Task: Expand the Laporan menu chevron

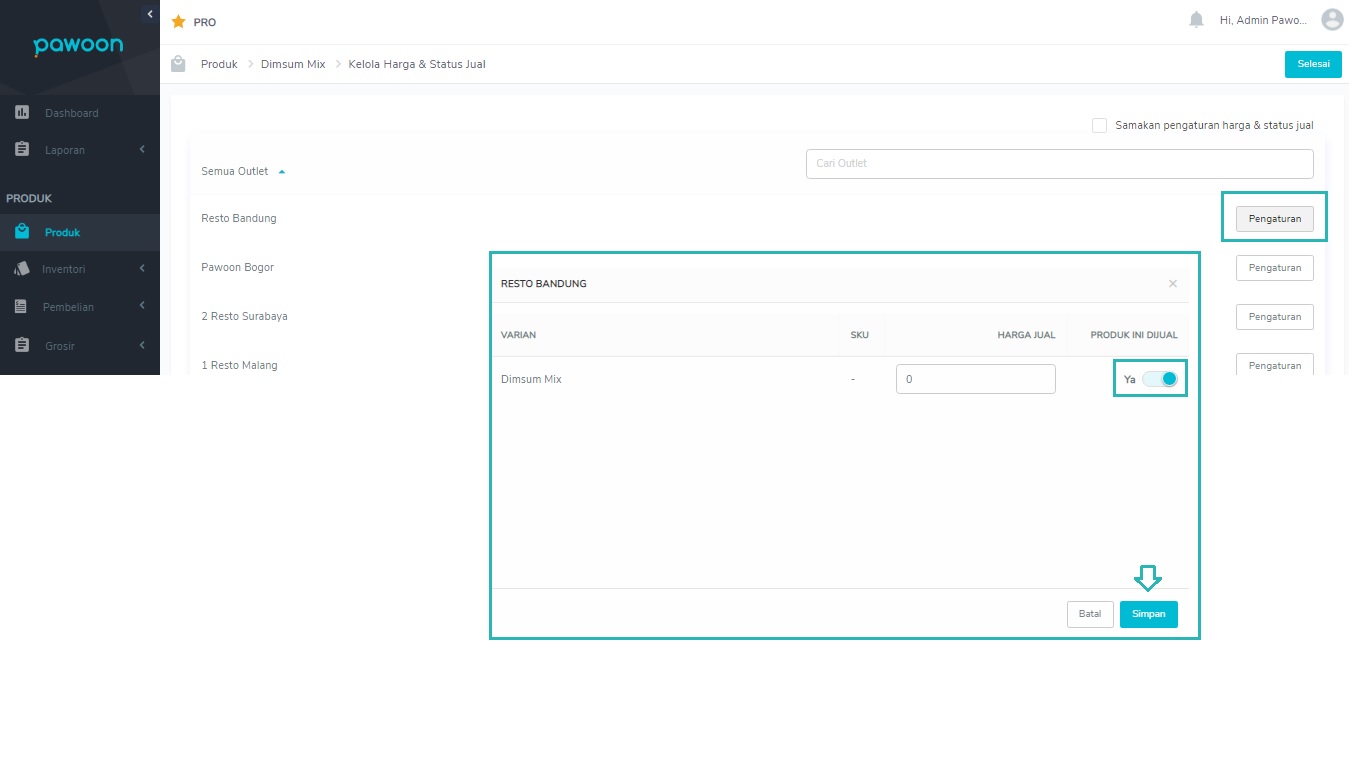Action: pyautogui.click(x=142, y=149)
